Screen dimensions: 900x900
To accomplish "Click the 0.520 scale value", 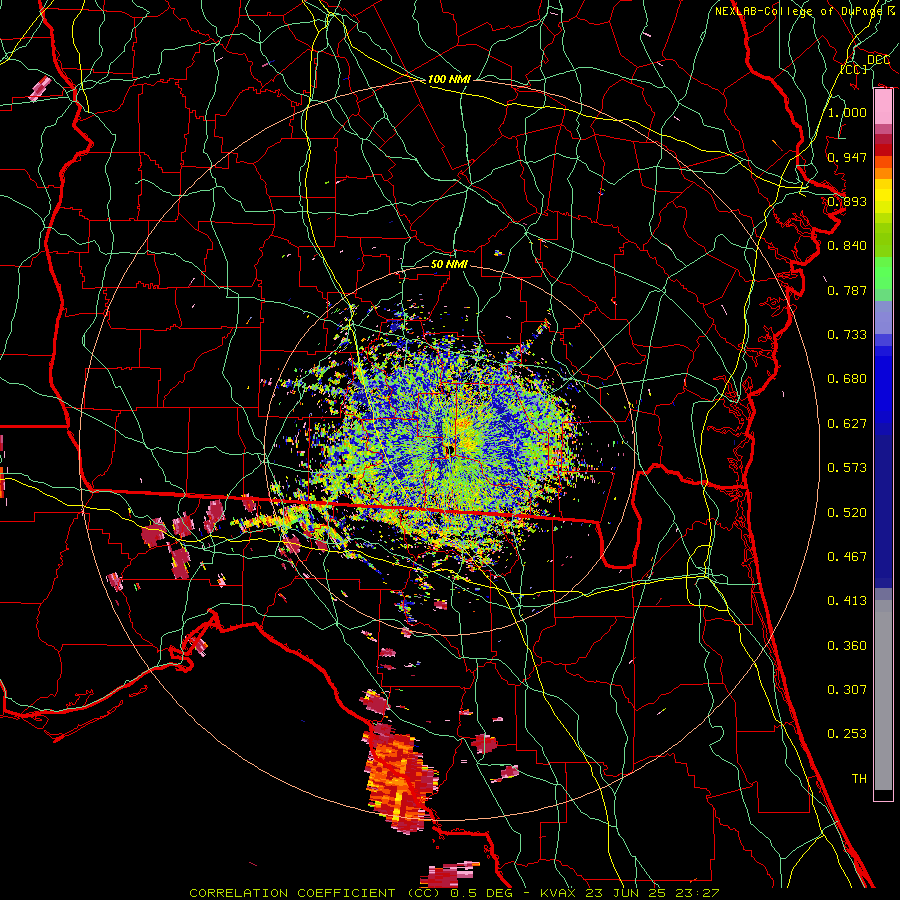I will click(x=847, y=513).
